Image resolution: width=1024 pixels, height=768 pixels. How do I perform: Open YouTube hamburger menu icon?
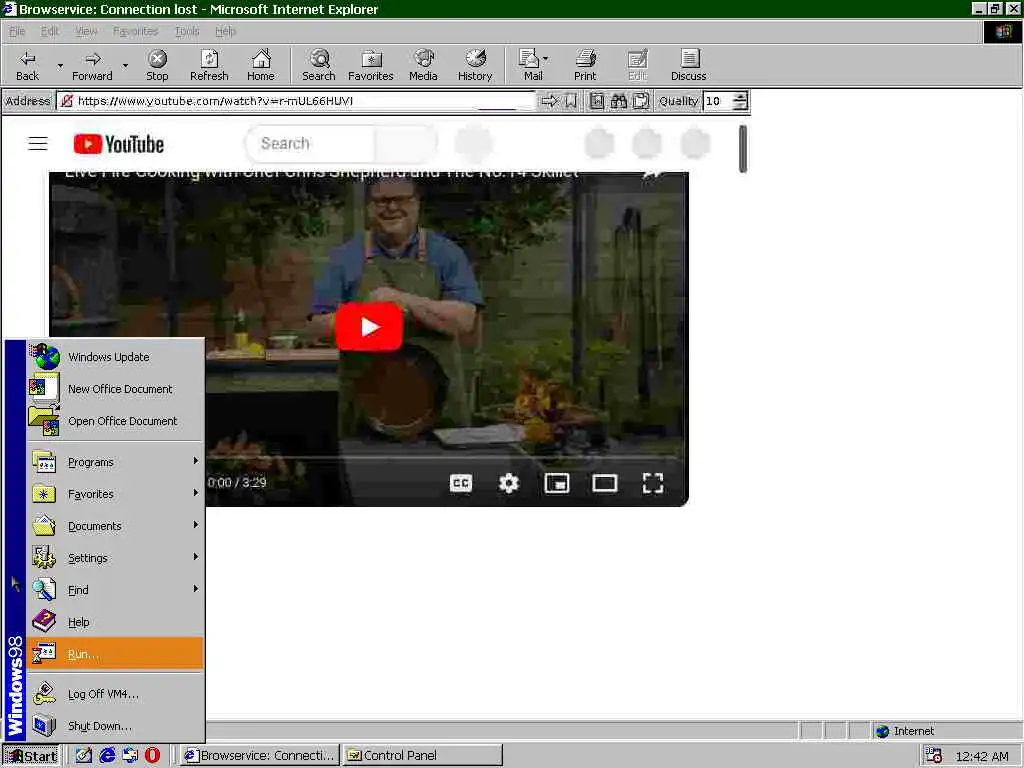coord(38,143)
